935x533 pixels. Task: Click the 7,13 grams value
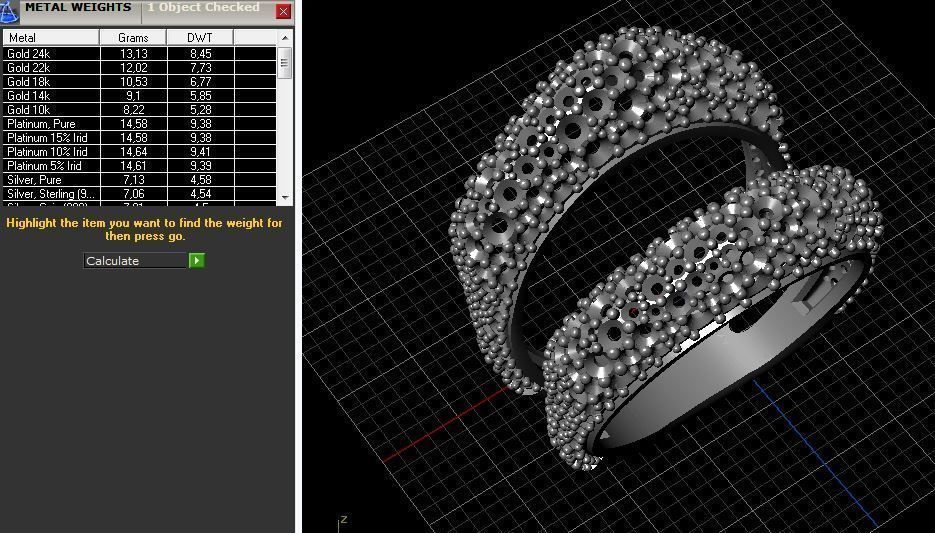(134, 179)
